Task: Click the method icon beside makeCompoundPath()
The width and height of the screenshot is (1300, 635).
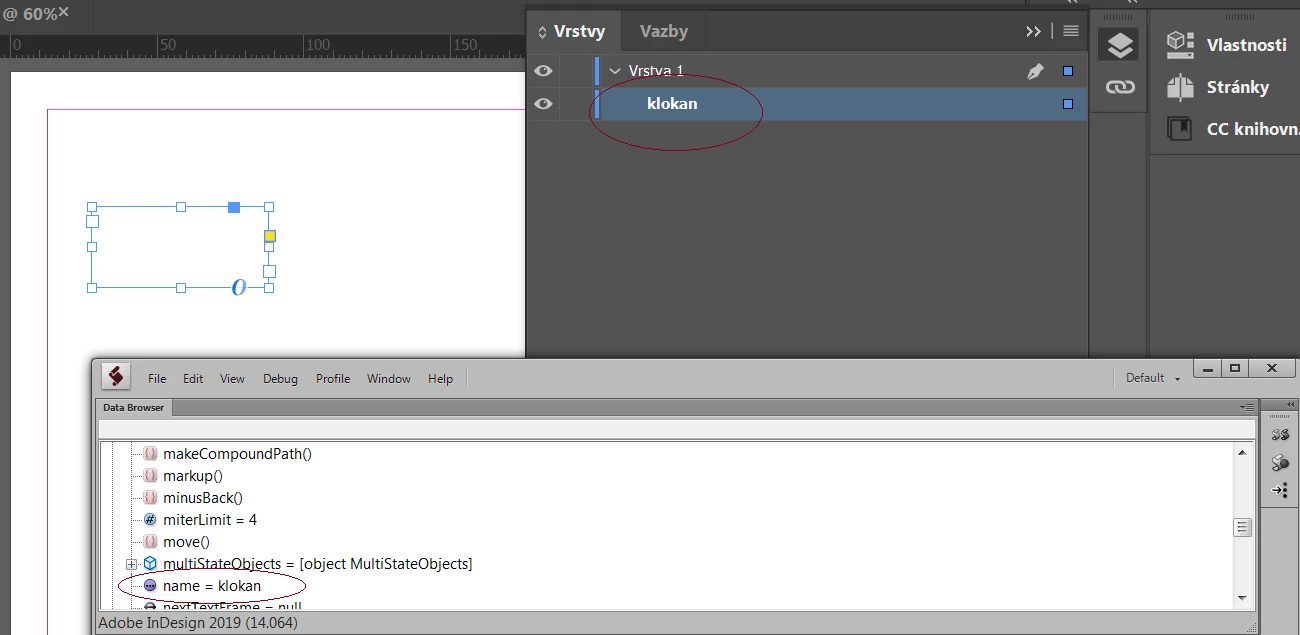Action: pos(150,453)
